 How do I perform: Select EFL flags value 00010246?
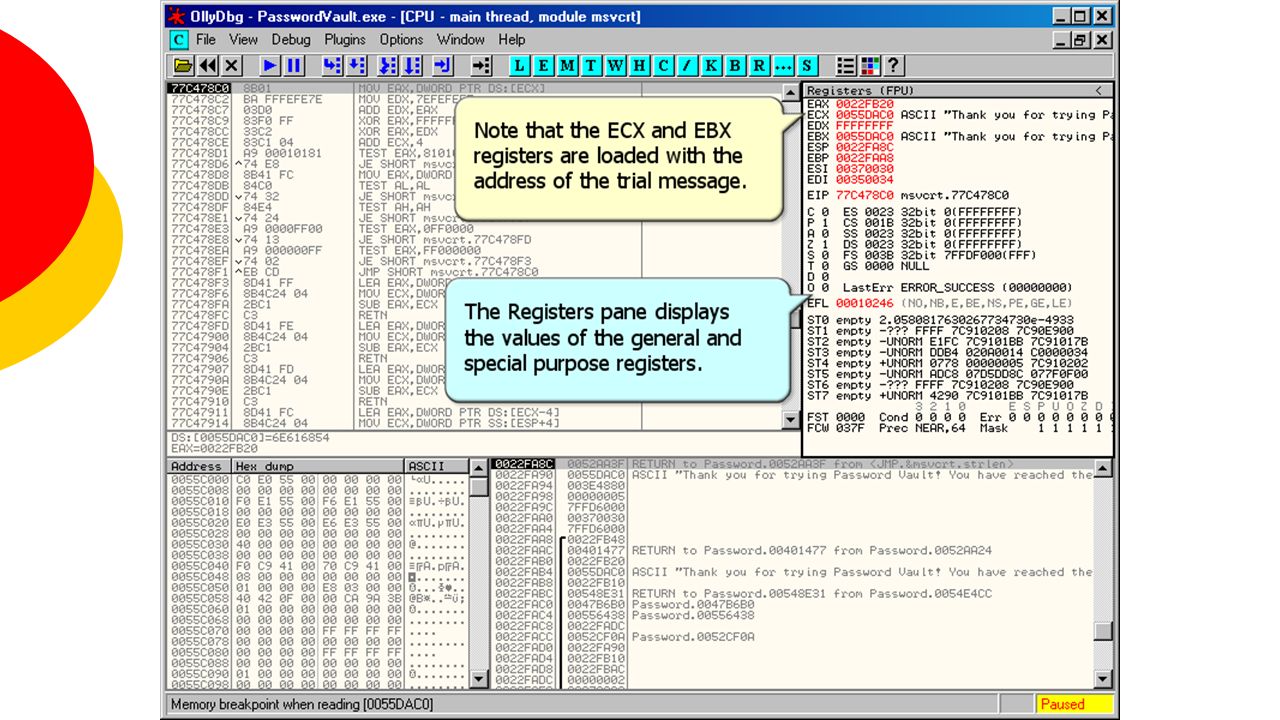865,303
